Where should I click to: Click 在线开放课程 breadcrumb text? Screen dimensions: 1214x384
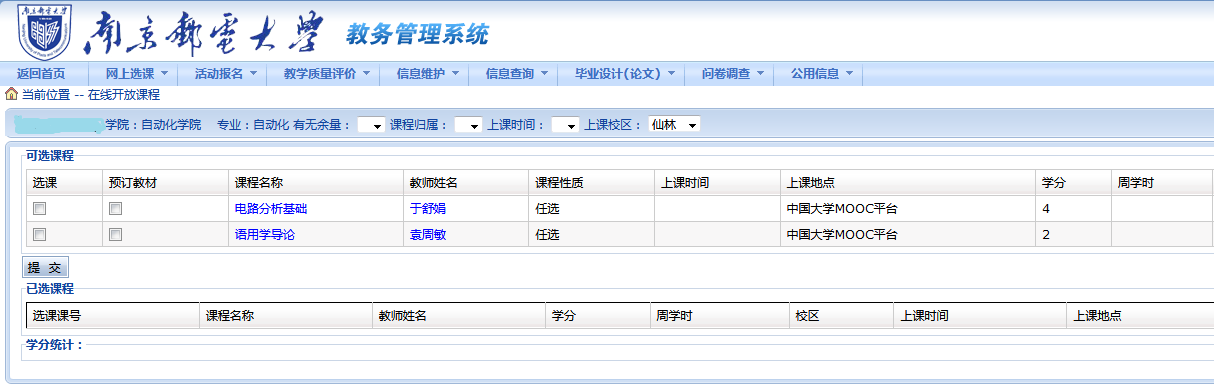click(123, 94)
